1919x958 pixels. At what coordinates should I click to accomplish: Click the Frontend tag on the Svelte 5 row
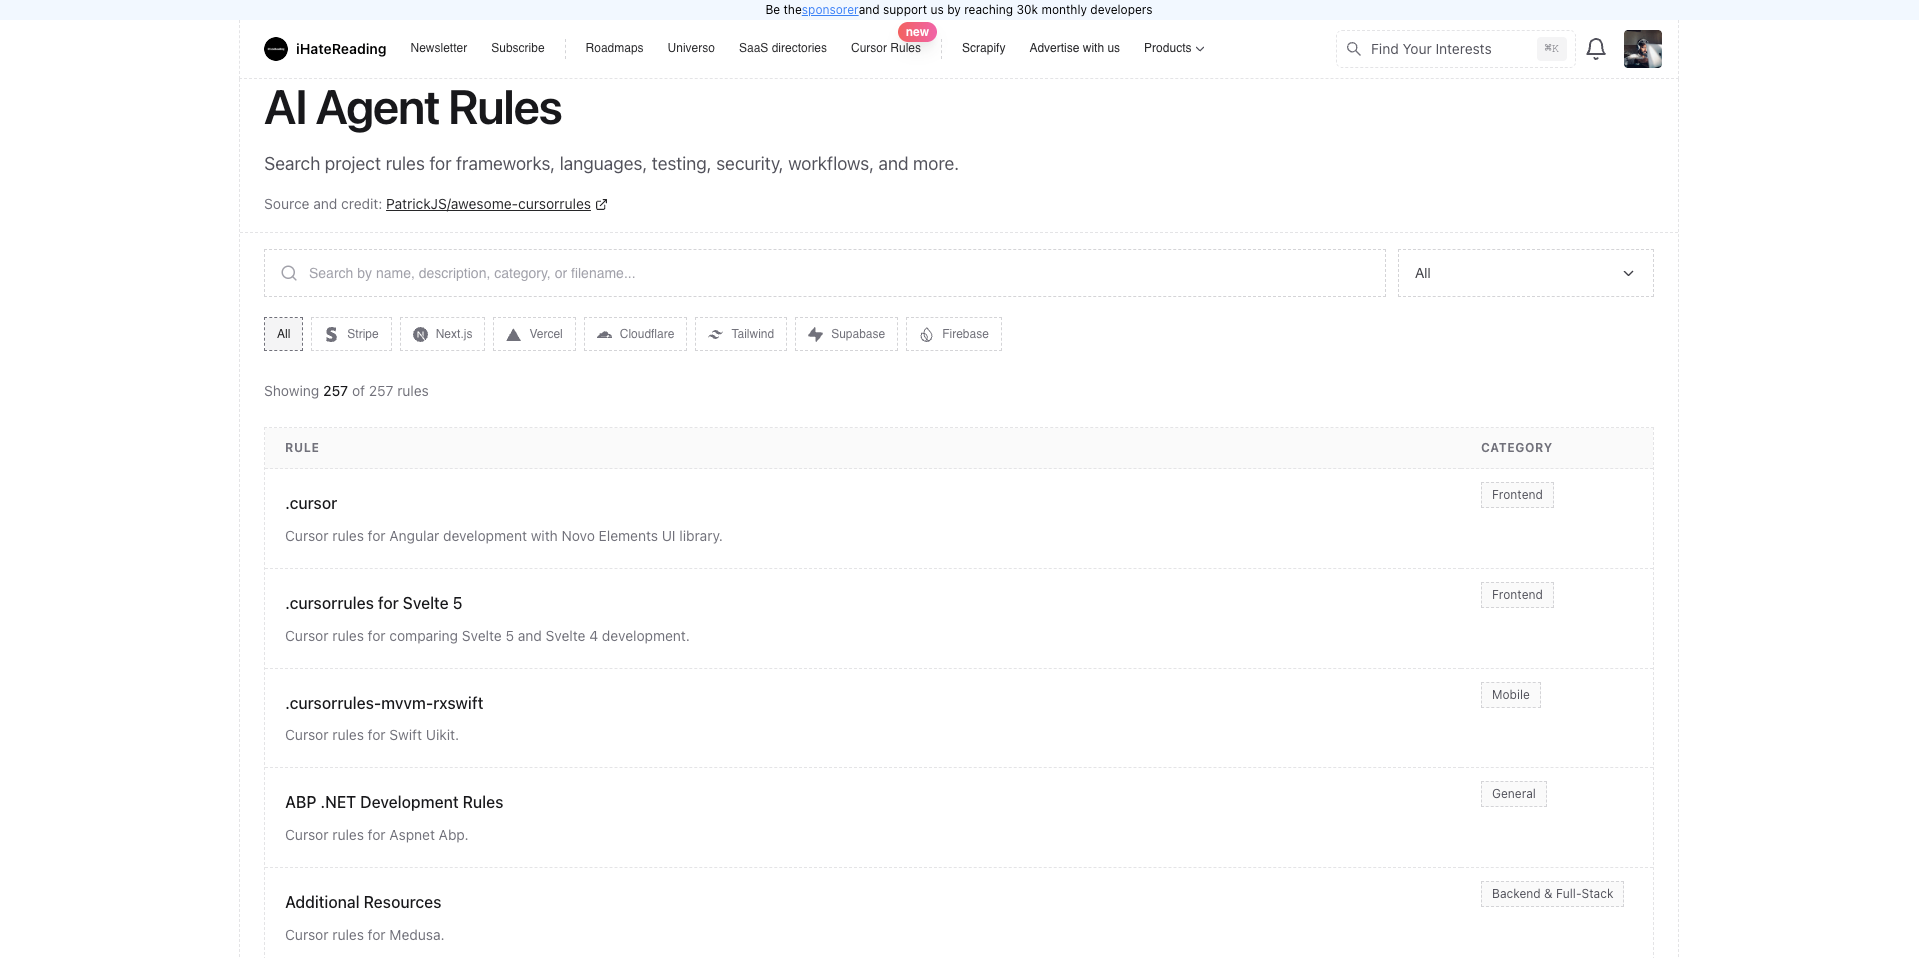(1517, 595)
